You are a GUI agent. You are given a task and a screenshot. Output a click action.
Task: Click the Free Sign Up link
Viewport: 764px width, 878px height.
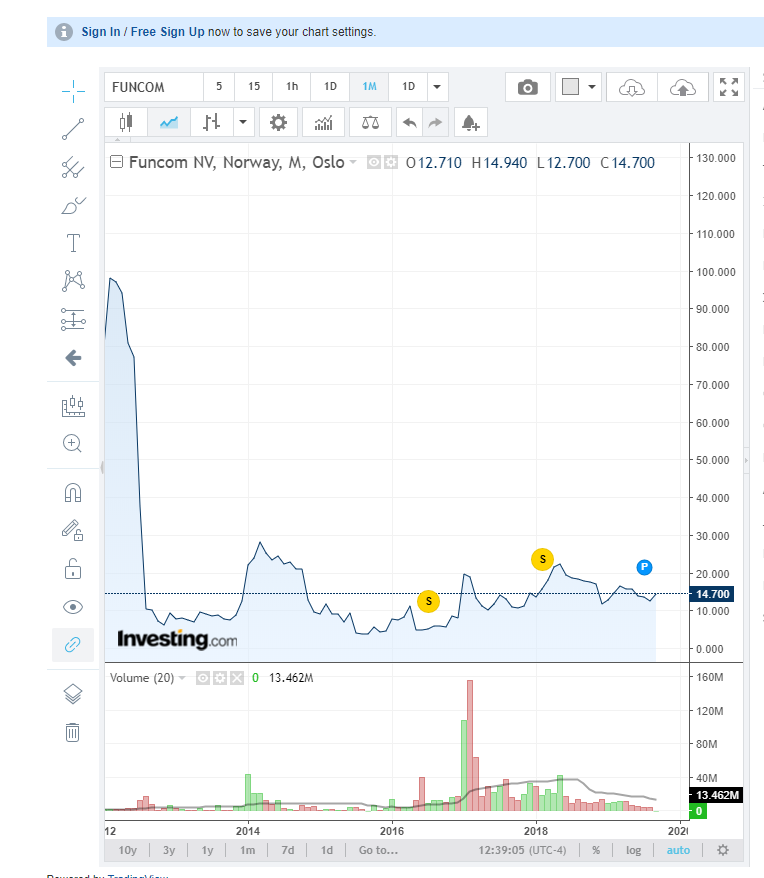(x=167, y=32)
